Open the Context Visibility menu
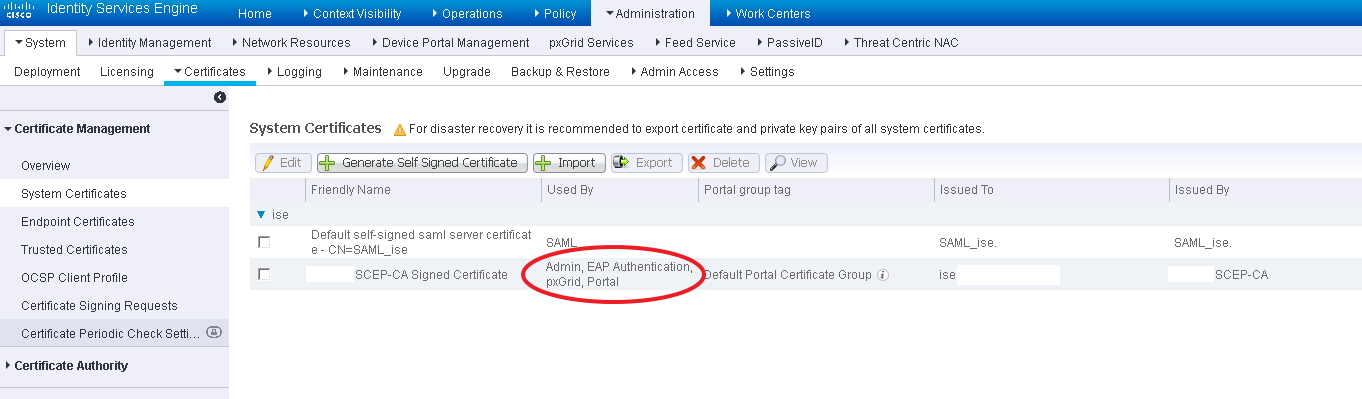 [x=351, y=14]
